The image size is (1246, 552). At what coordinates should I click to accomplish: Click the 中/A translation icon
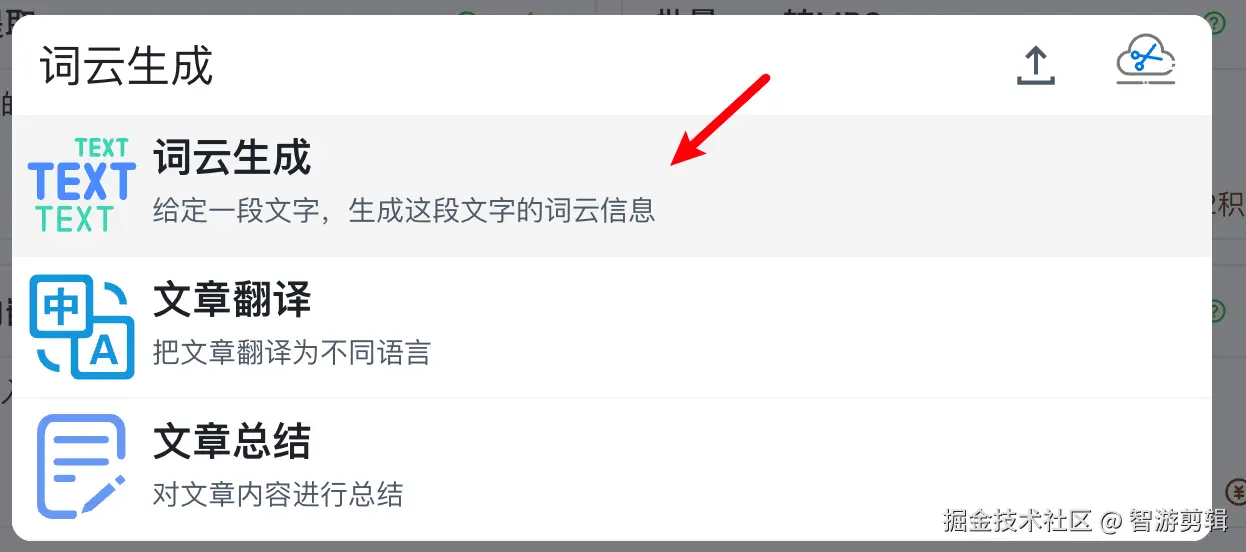pyautogui.click(x=81, y=327)
